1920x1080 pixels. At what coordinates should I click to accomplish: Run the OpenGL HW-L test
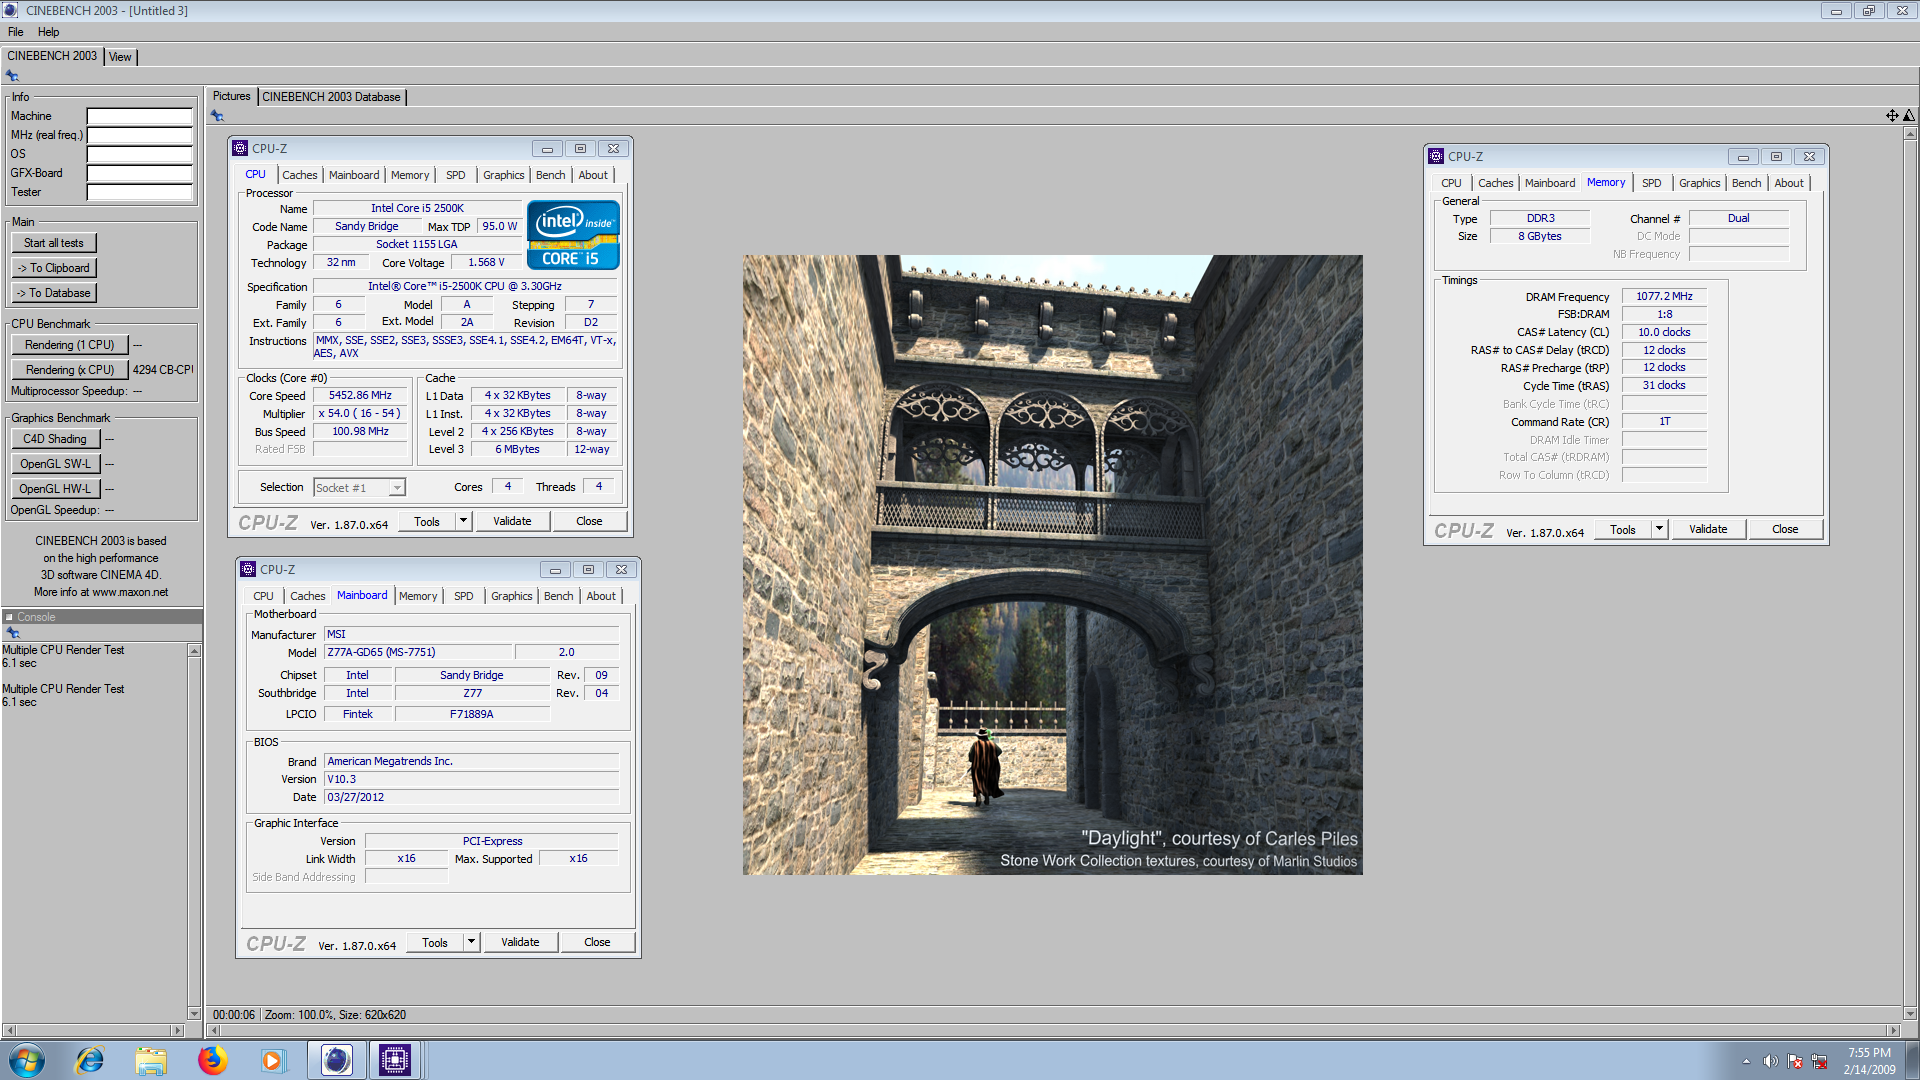55,489
